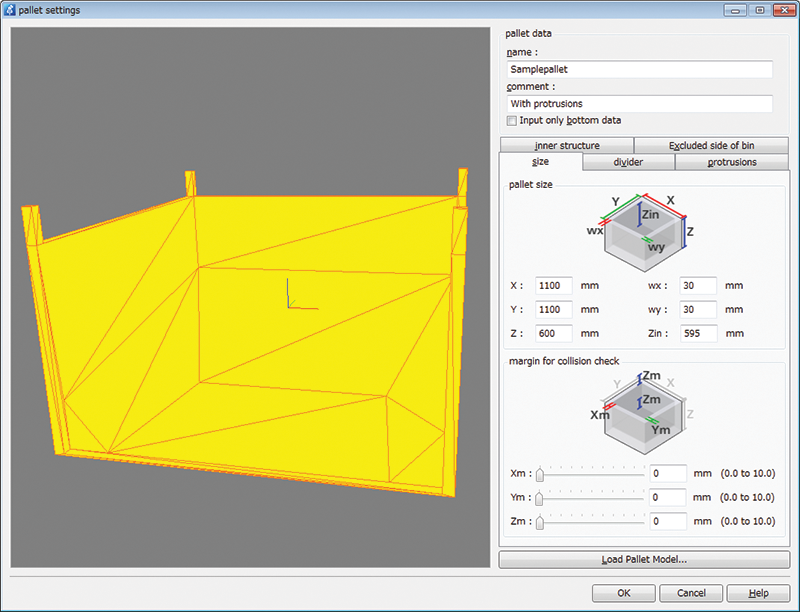800x612 pixels.
Task: Open the protrusions tab
Action: click(732, 162)
